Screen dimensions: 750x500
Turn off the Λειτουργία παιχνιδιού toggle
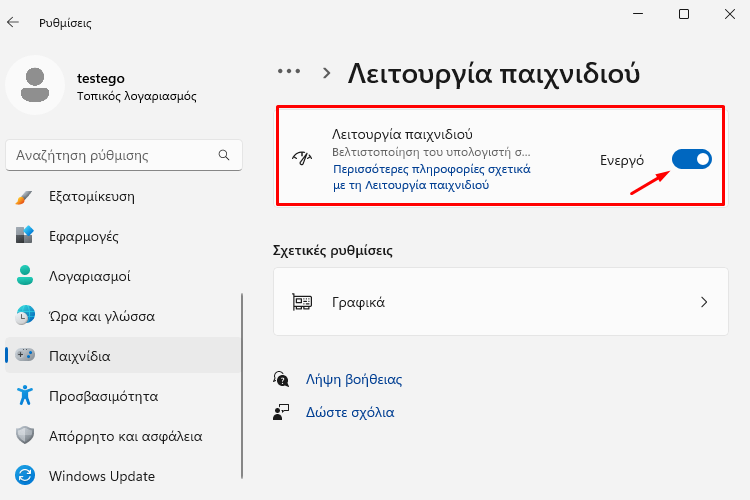(692, 159)
